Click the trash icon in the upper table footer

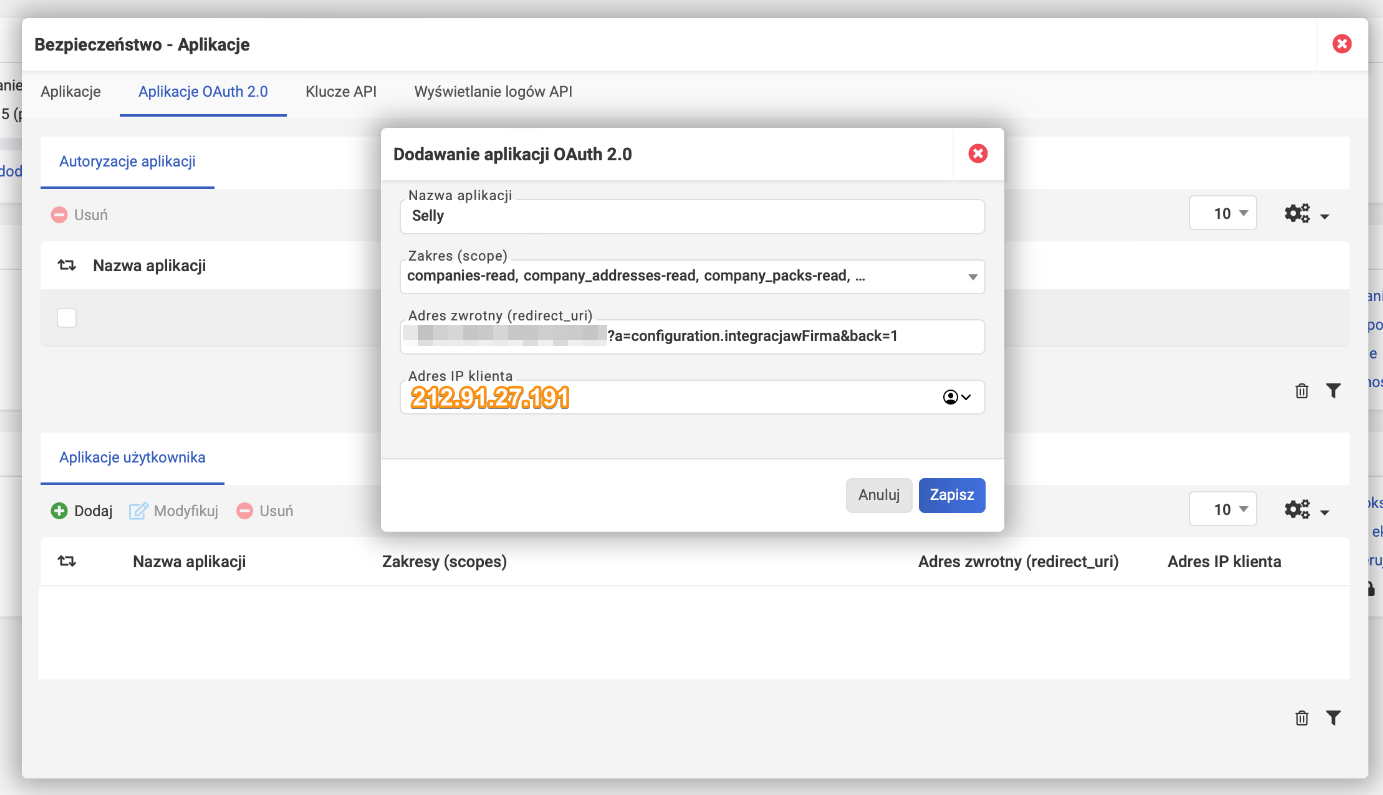(x=1301, y=391)
